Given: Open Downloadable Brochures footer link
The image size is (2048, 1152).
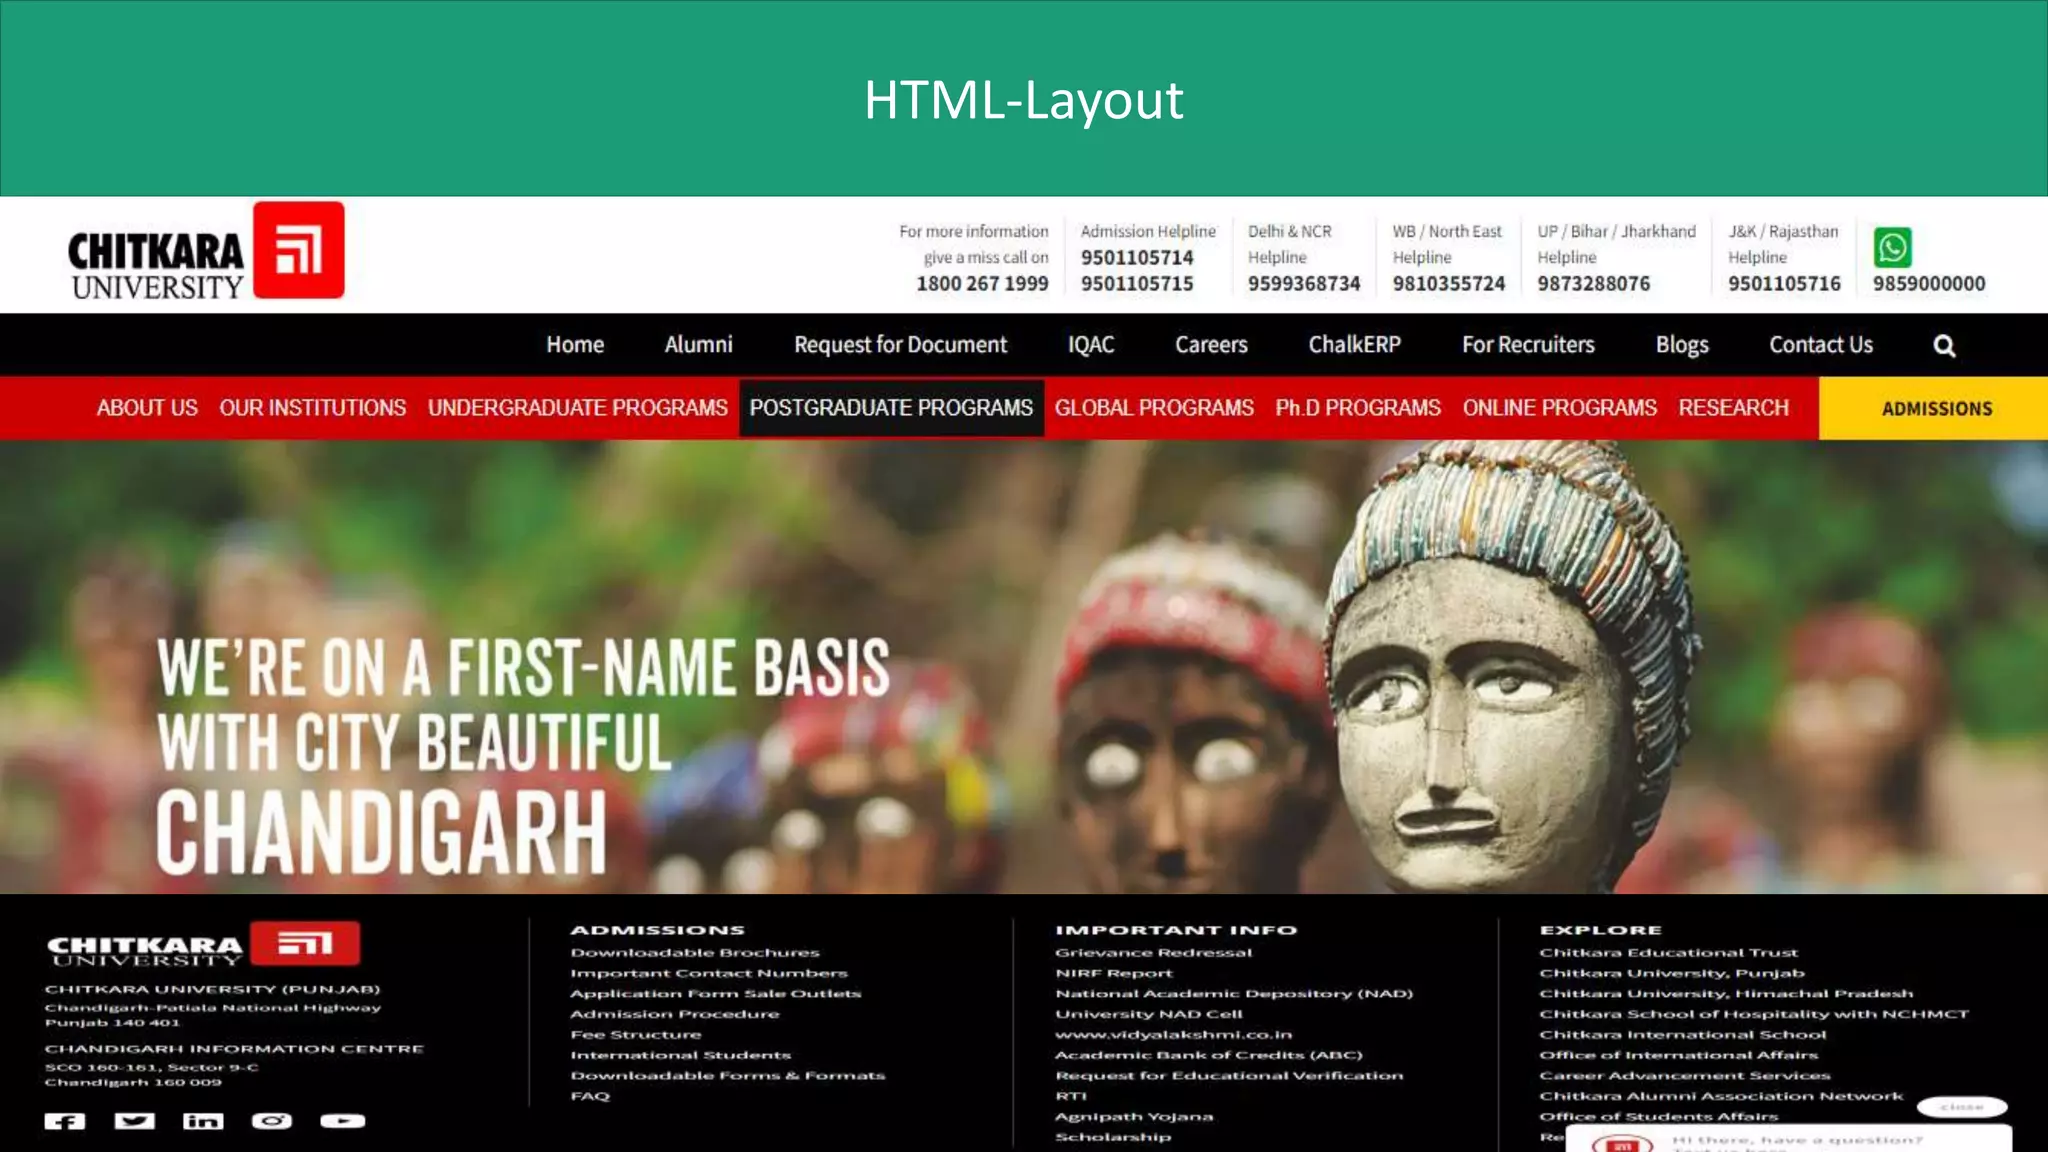Looking at the screenshot, I should point(695,953).
